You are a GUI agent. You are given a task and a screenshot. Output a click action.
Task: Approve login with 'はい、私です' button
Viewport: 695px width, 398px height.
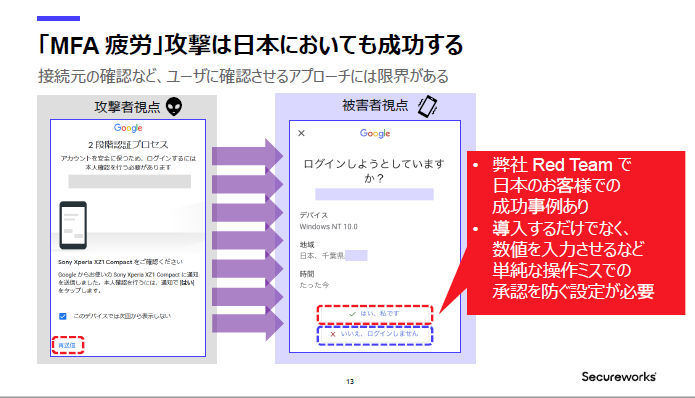pyautogui.click(x=375, y=314)
